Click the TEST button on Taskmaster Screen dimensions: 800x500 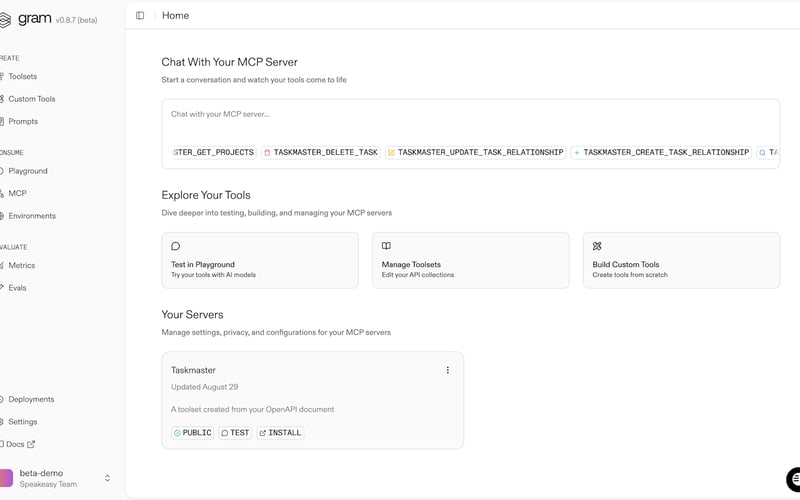236,433
